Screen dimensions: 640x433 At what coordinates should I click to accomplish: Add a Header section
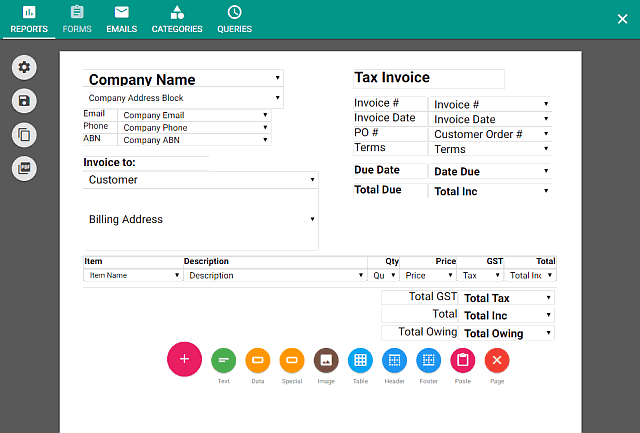click(x=395, y=360)
